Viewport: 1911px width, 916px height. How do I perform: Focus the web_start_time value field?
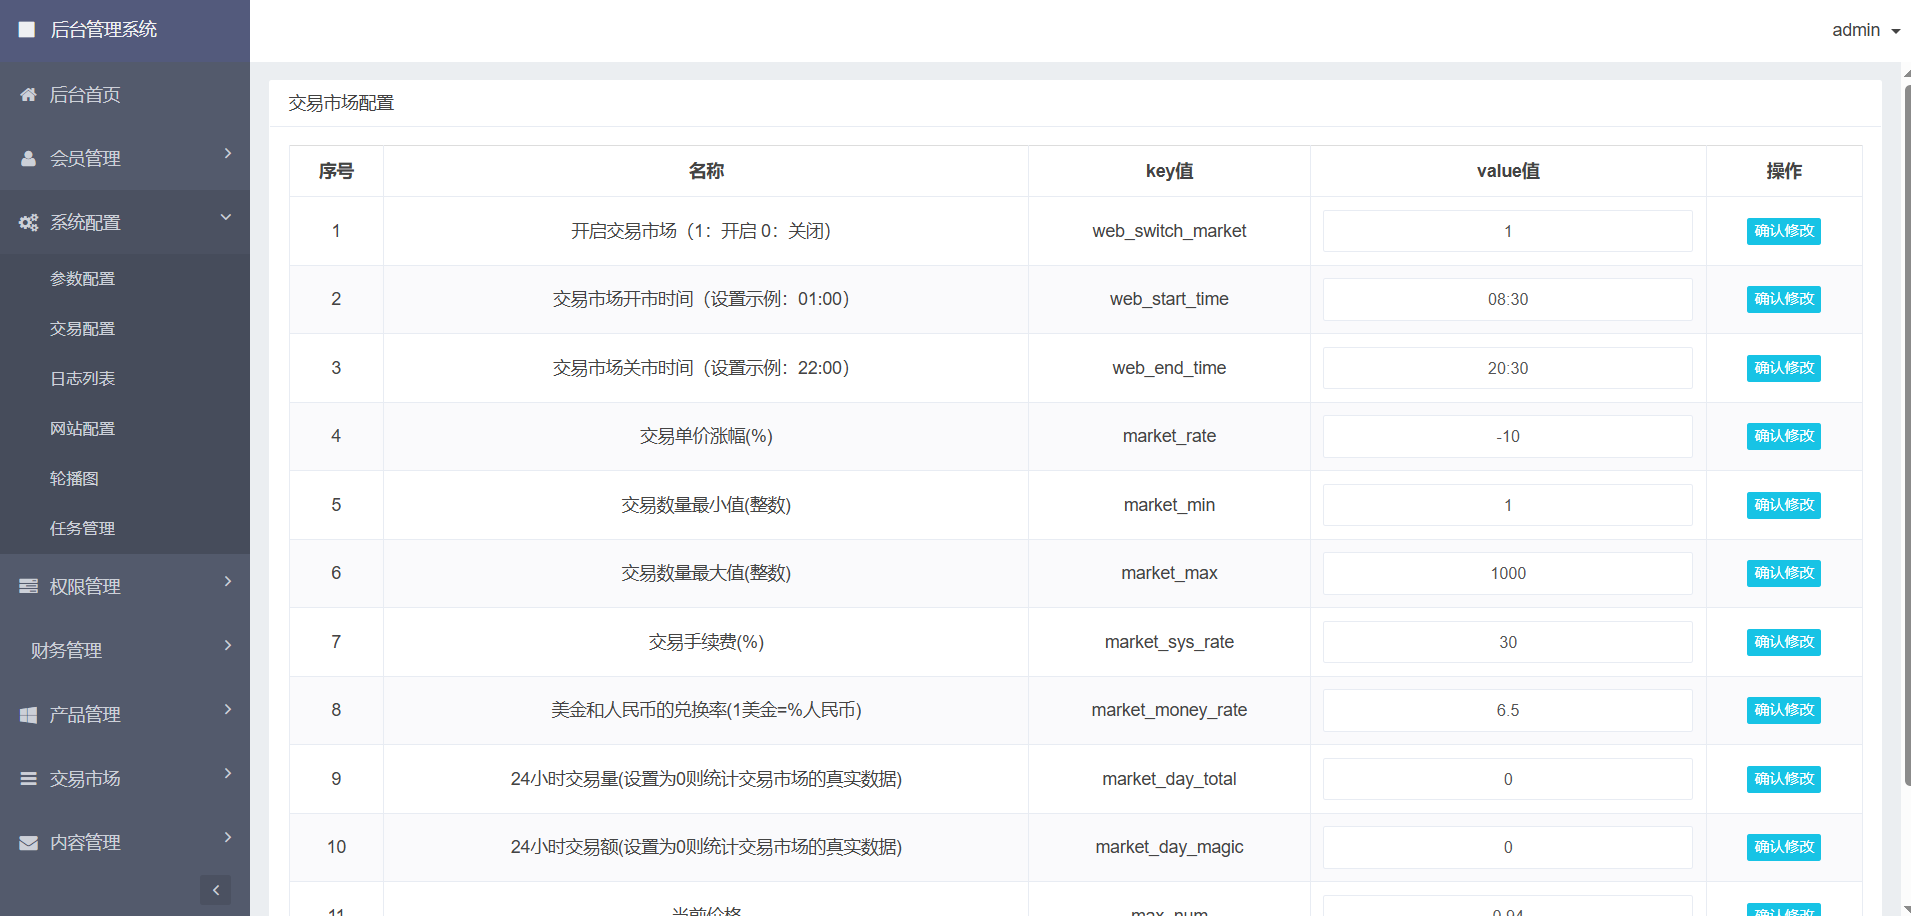(1507, 300)
